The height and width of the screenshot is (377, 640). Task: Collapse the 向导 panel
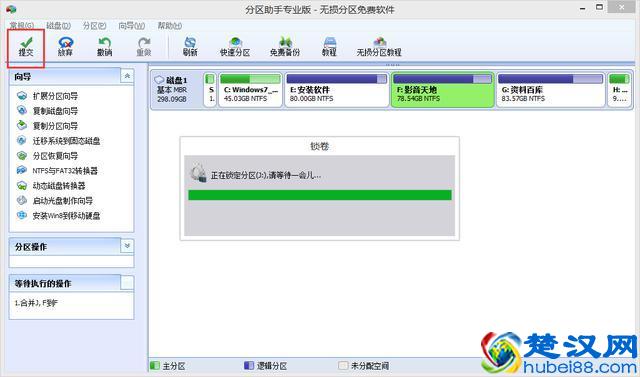tap(127, 76)
